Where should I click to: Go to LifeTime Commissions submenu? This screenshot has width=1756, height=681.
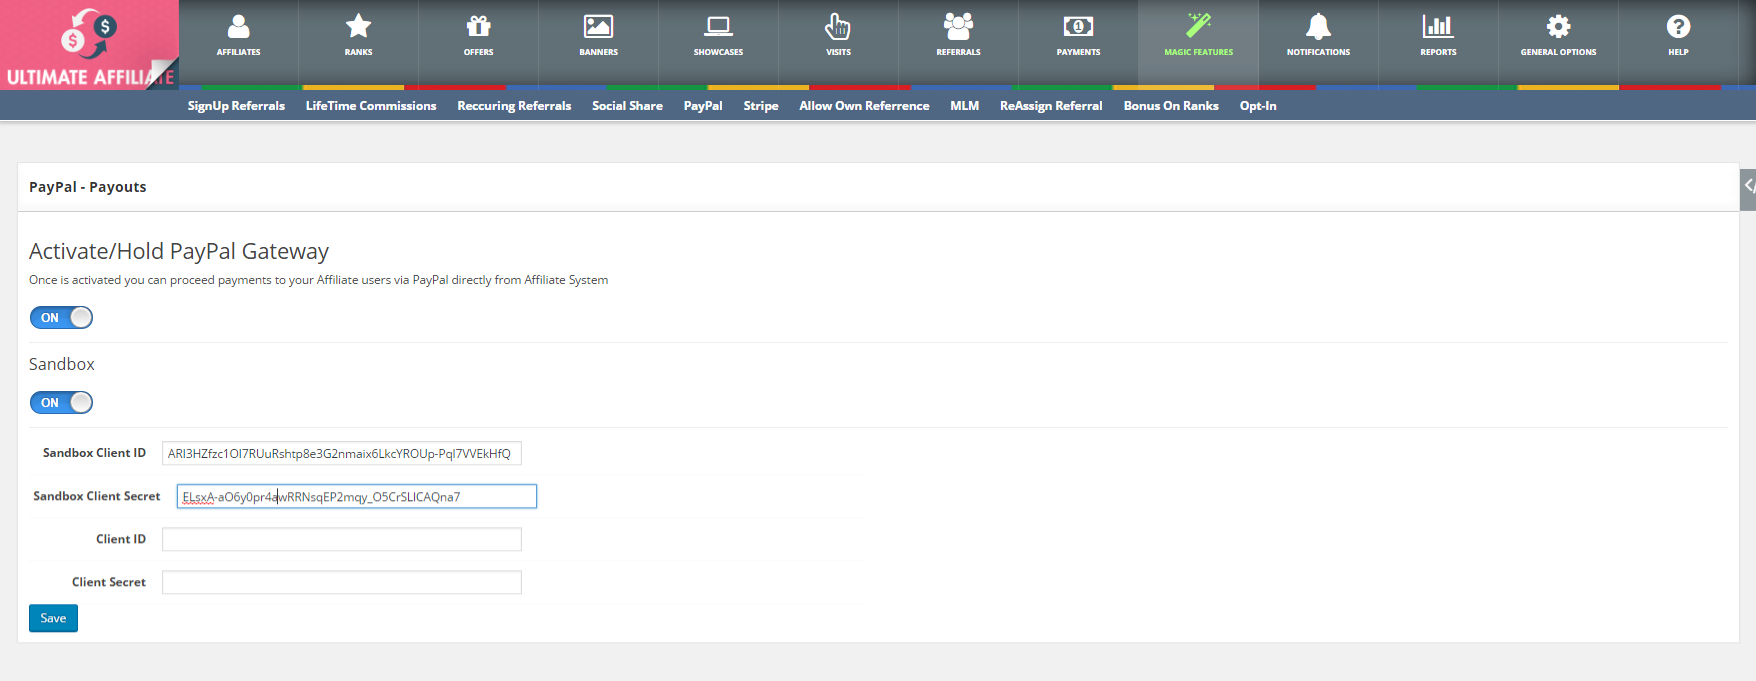pos(371,106)
